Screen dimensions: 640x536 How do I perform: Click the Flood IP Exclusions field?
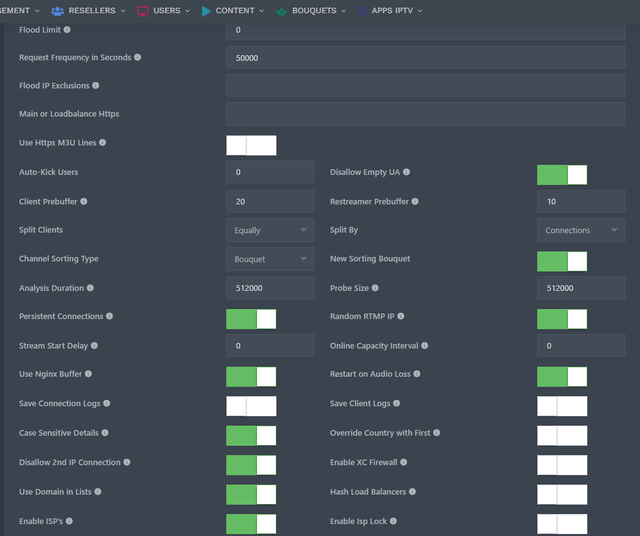426,86
